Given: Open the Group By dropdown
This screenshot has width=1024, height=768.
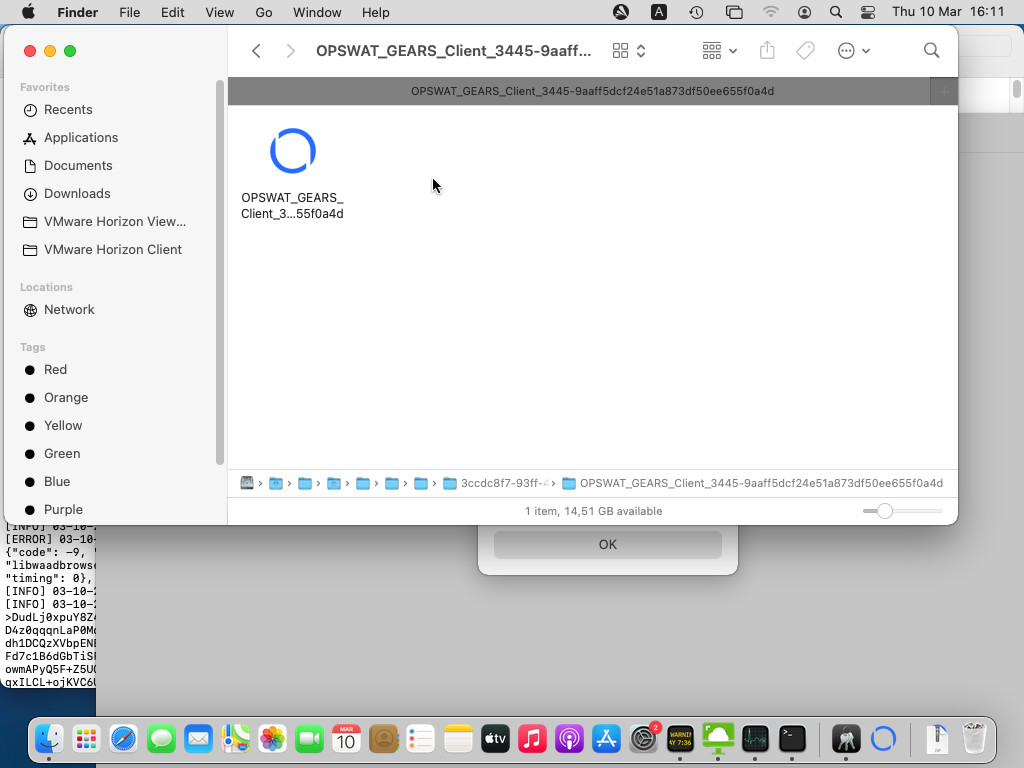Looking at the screenshot, I should tap(719, 51).
